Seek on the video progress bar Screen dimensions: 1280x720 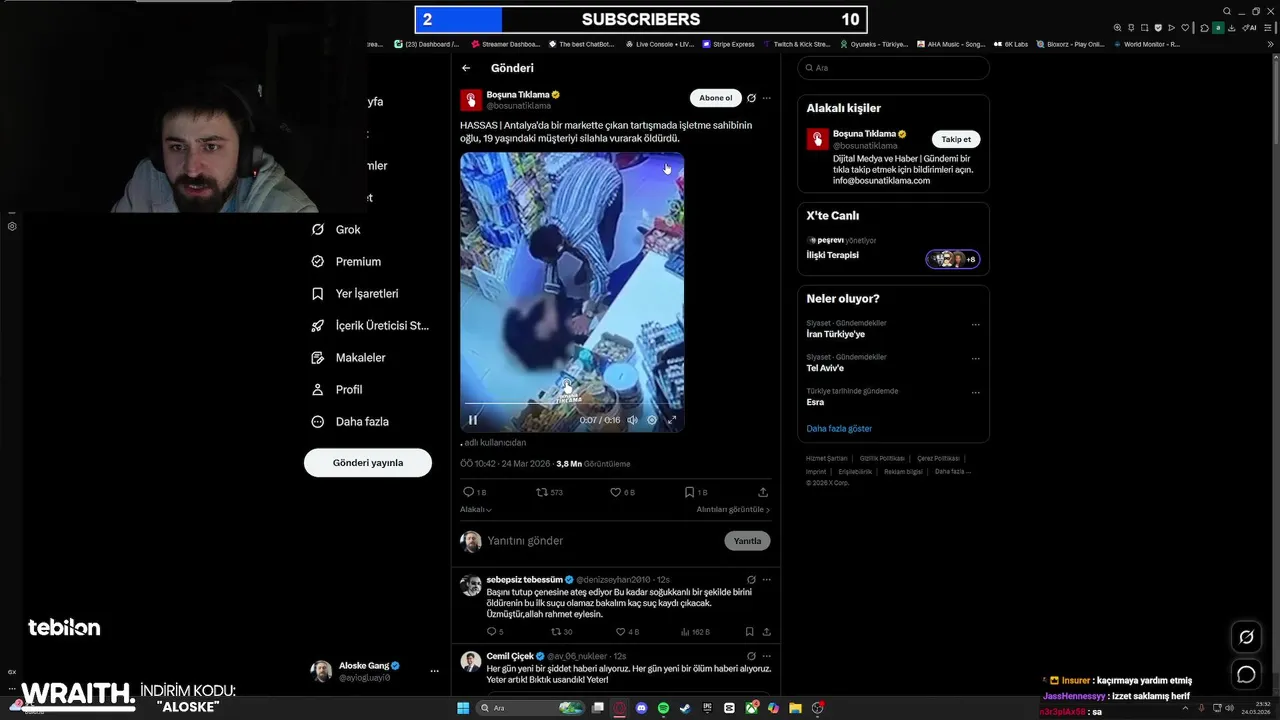tap(571, 404)
